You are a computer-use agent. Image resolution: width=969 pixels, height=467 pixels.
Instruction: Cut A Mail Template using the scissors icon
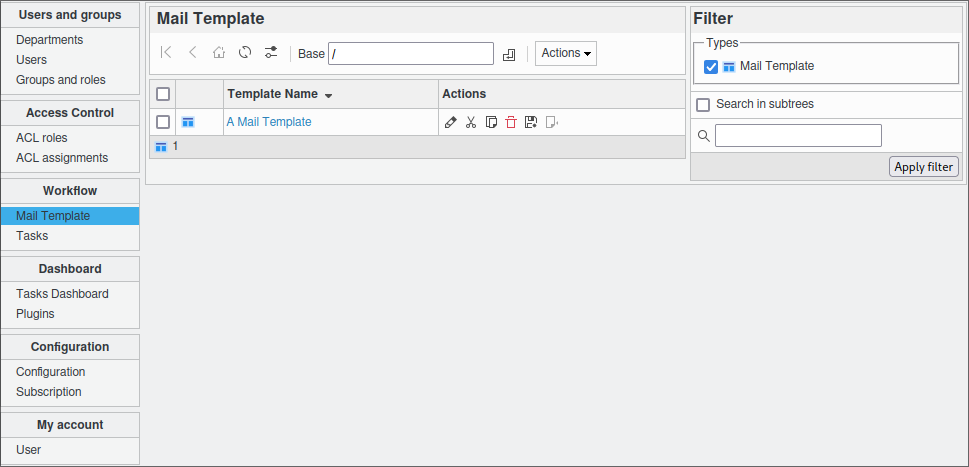click(471, 122)
